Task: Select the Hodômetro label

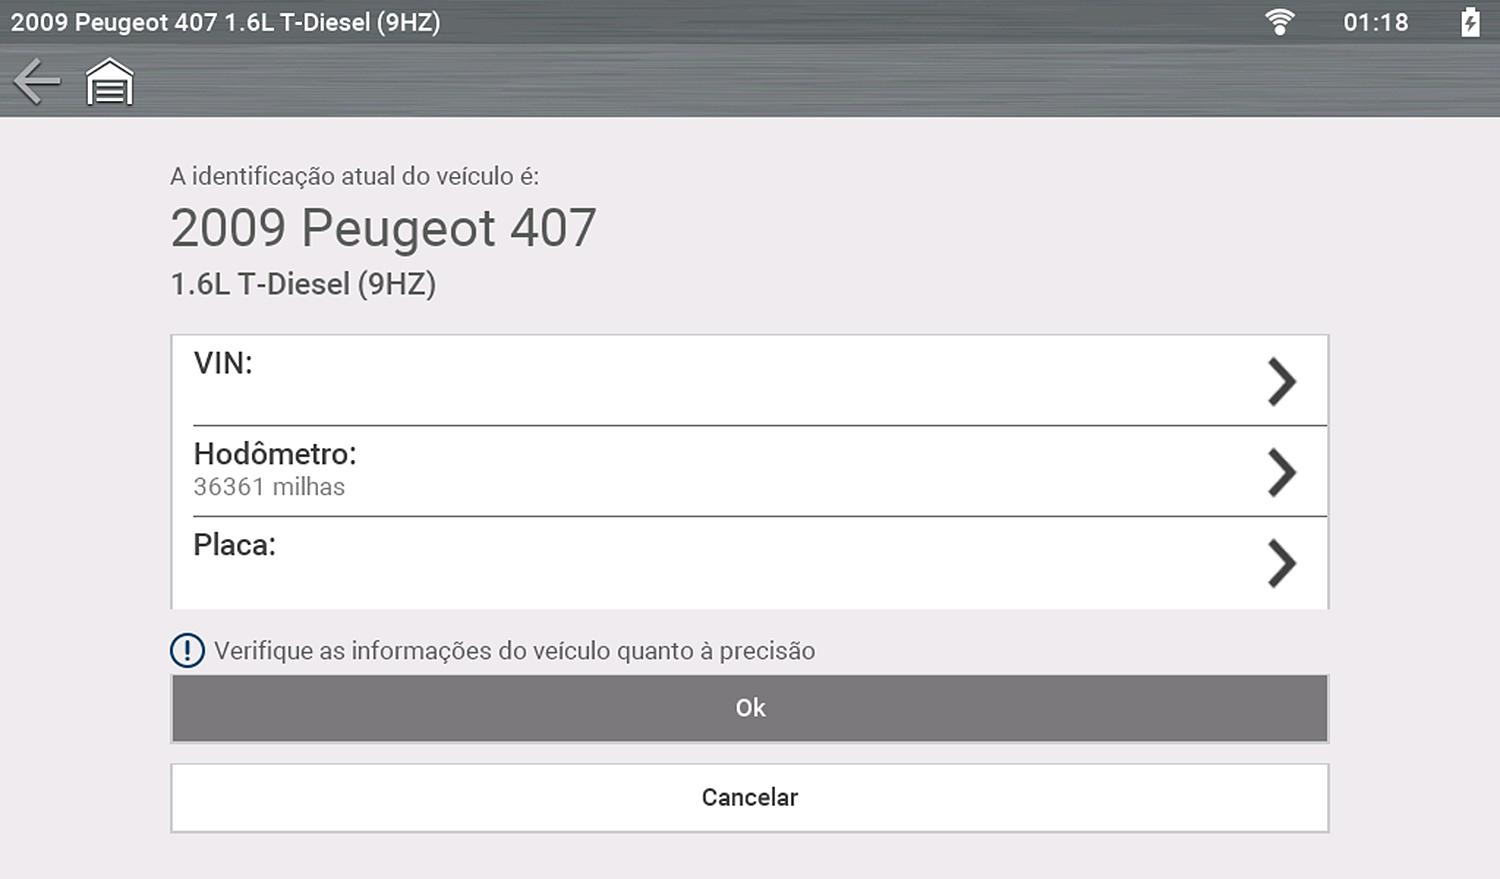Action: point(275,454)
